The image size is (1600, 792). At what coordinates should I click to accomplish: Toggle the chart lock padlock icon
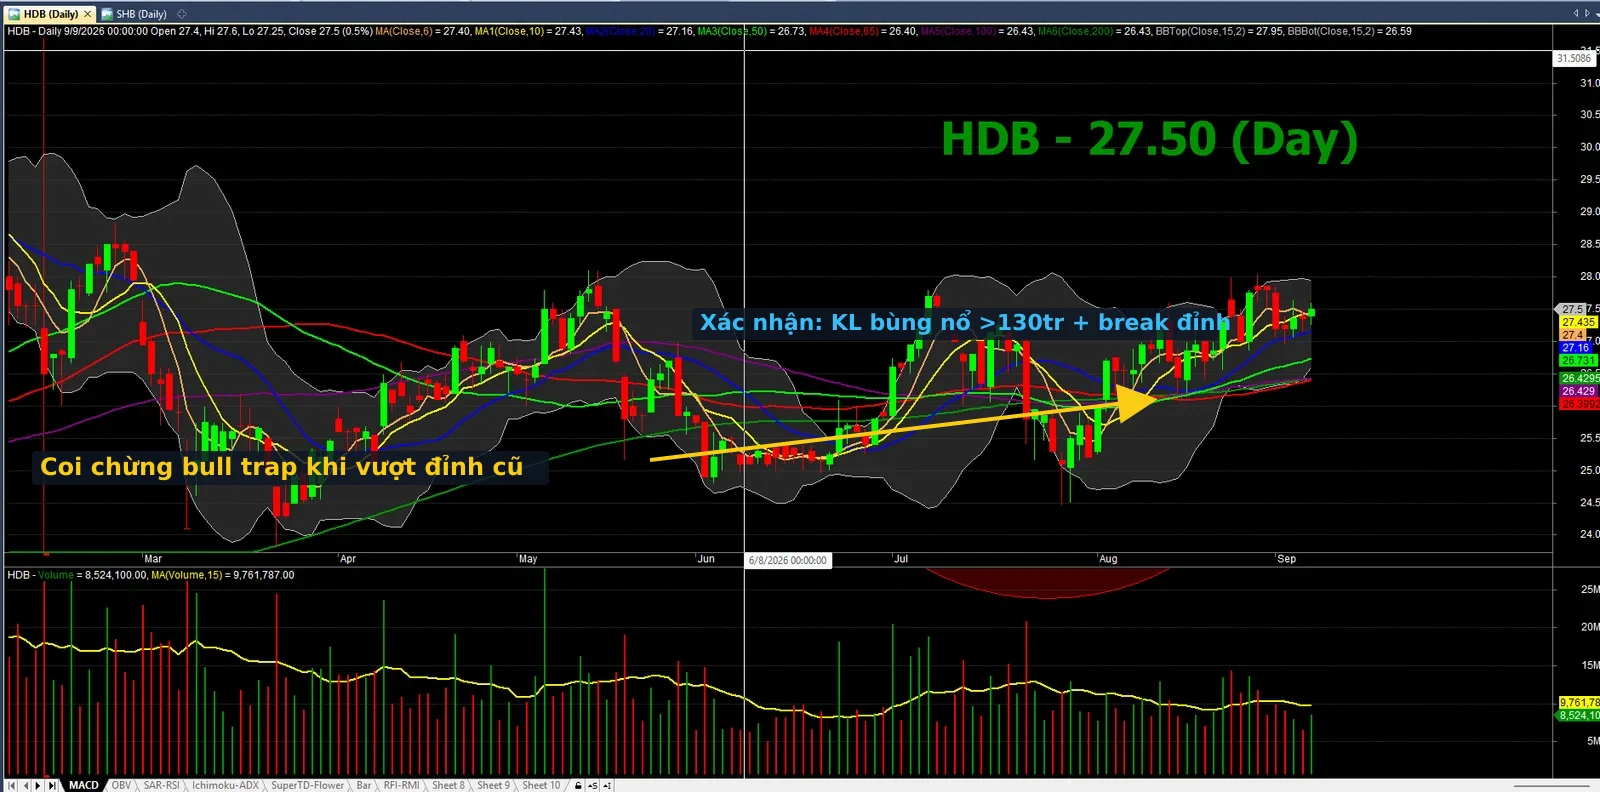click(578, 785)
